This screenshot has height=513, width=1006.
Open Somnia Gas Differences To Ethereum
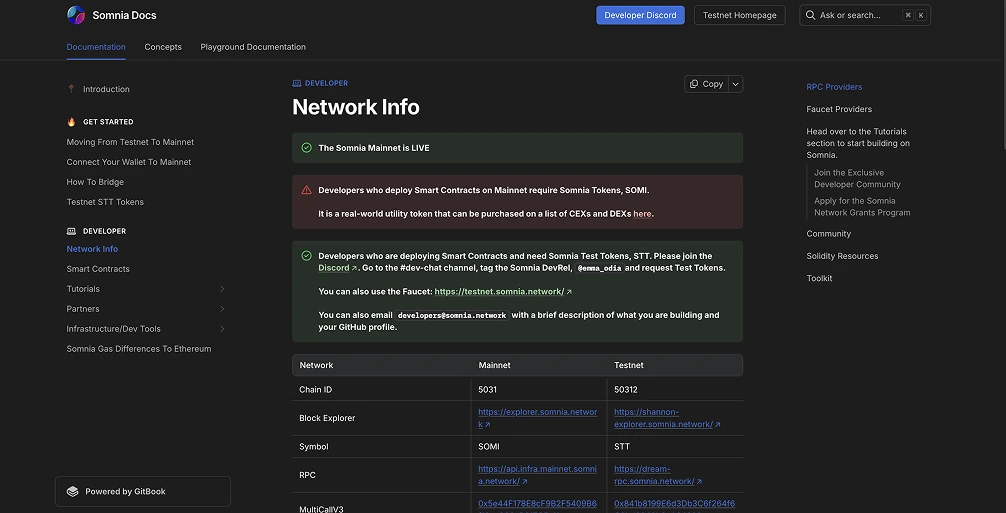pyautogui.click(x=139, y=349)
